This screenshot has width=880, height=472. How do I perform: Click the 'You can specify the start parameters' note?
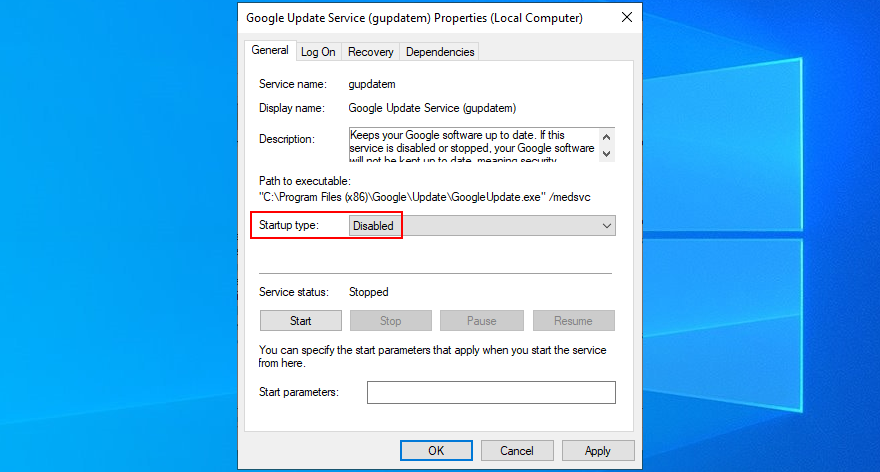point(432,356)
